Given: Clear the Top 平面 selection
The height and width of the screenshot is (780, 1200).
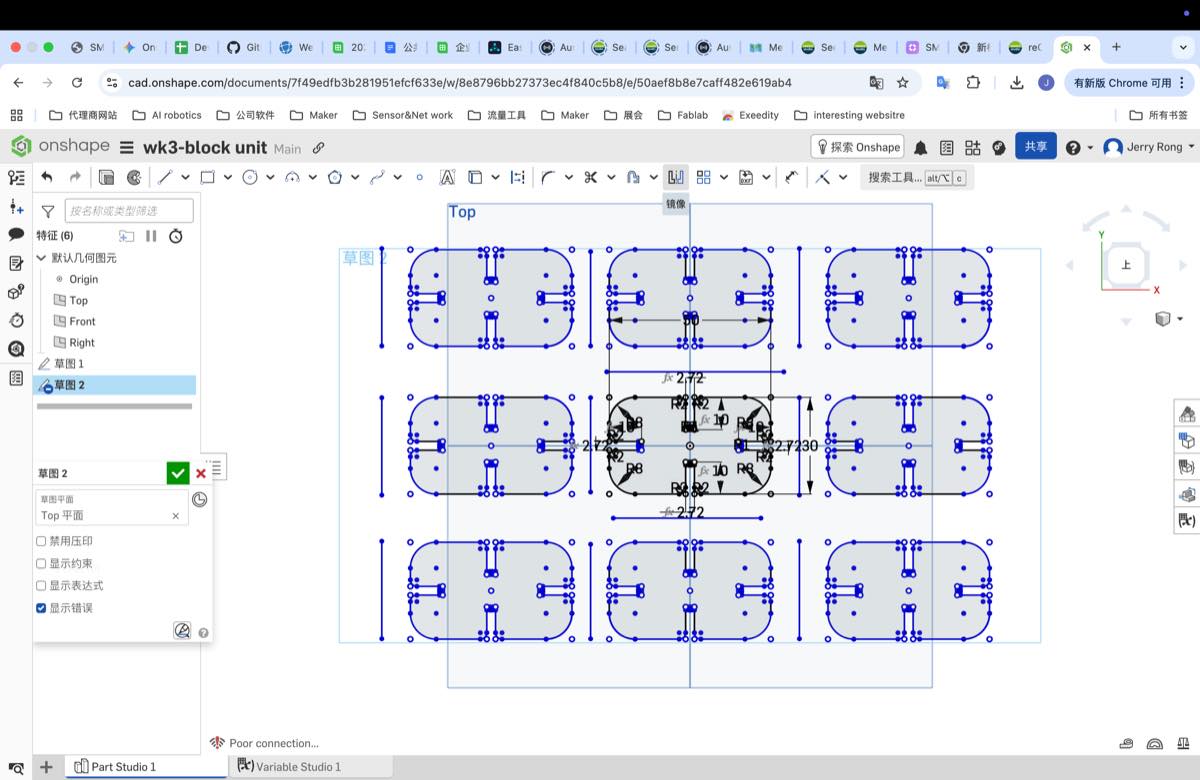Looking at the screenshot, I should tap(176, 516).
